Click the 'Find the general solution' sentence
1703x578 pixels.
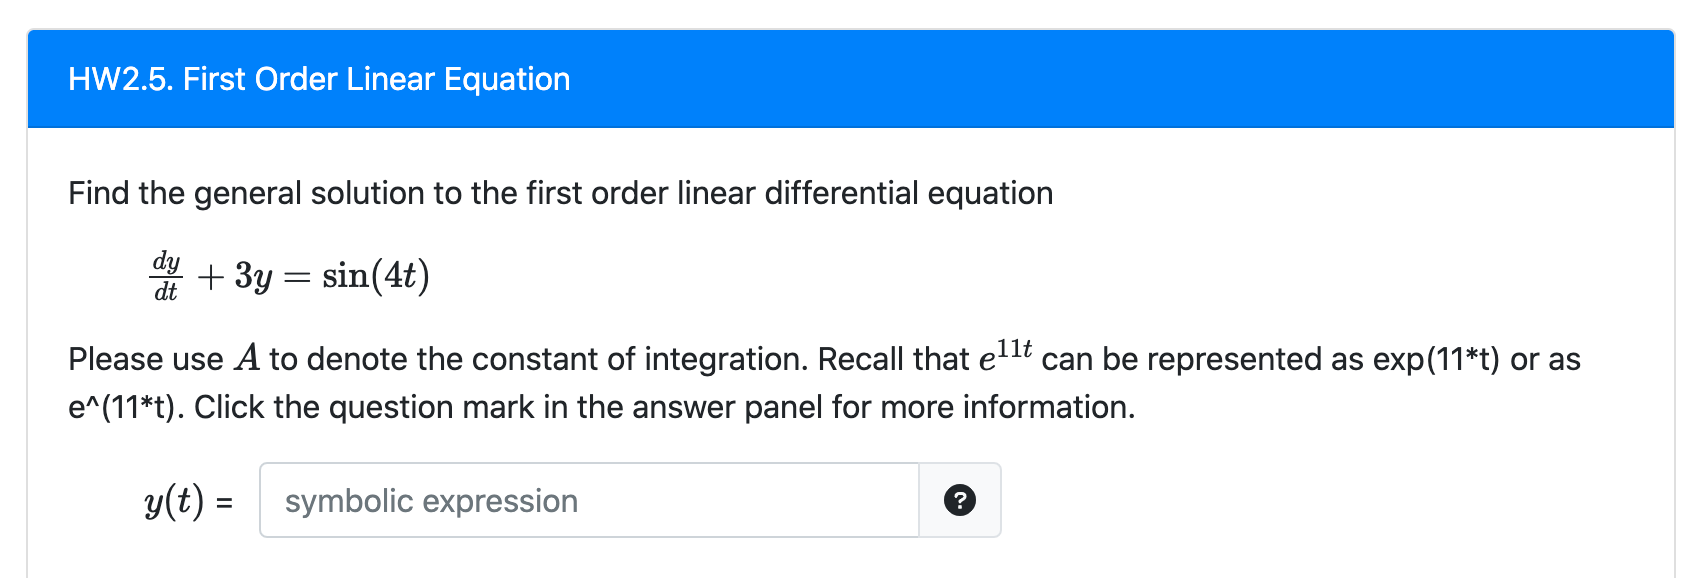[x=560, y=193]
